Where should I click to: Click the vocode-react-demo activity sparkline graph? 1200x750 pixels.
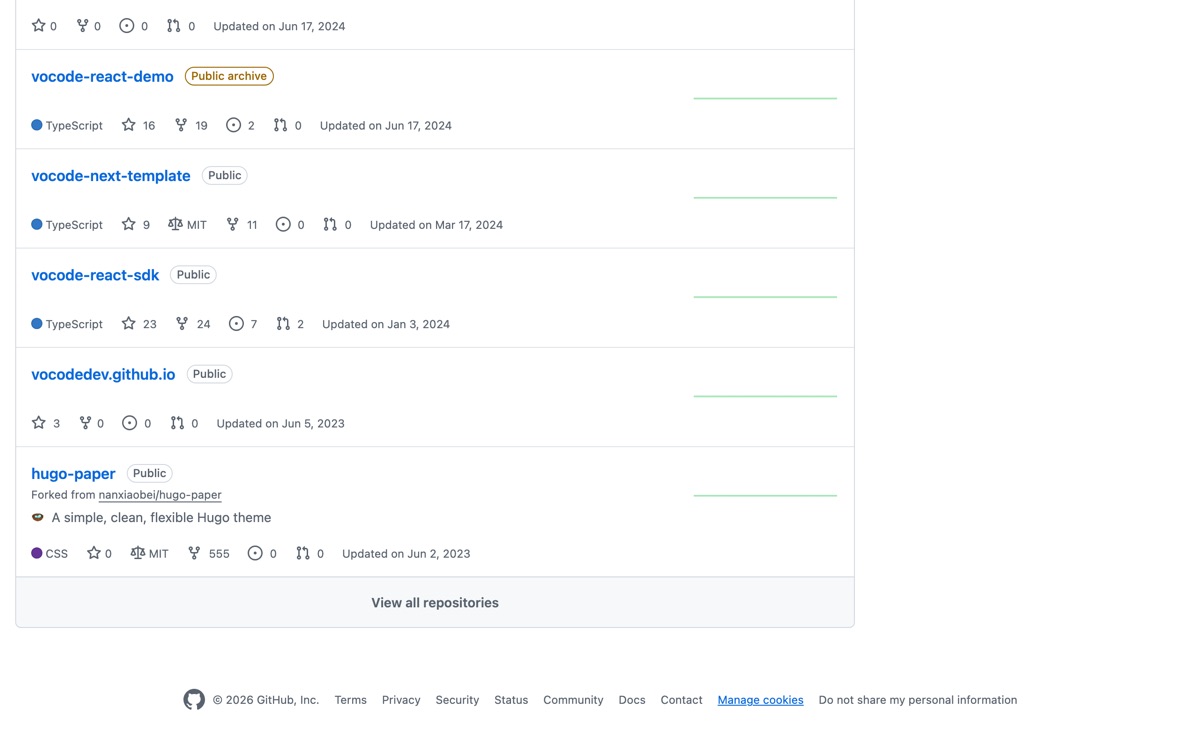pyautogui.click(x=765, y=98)
